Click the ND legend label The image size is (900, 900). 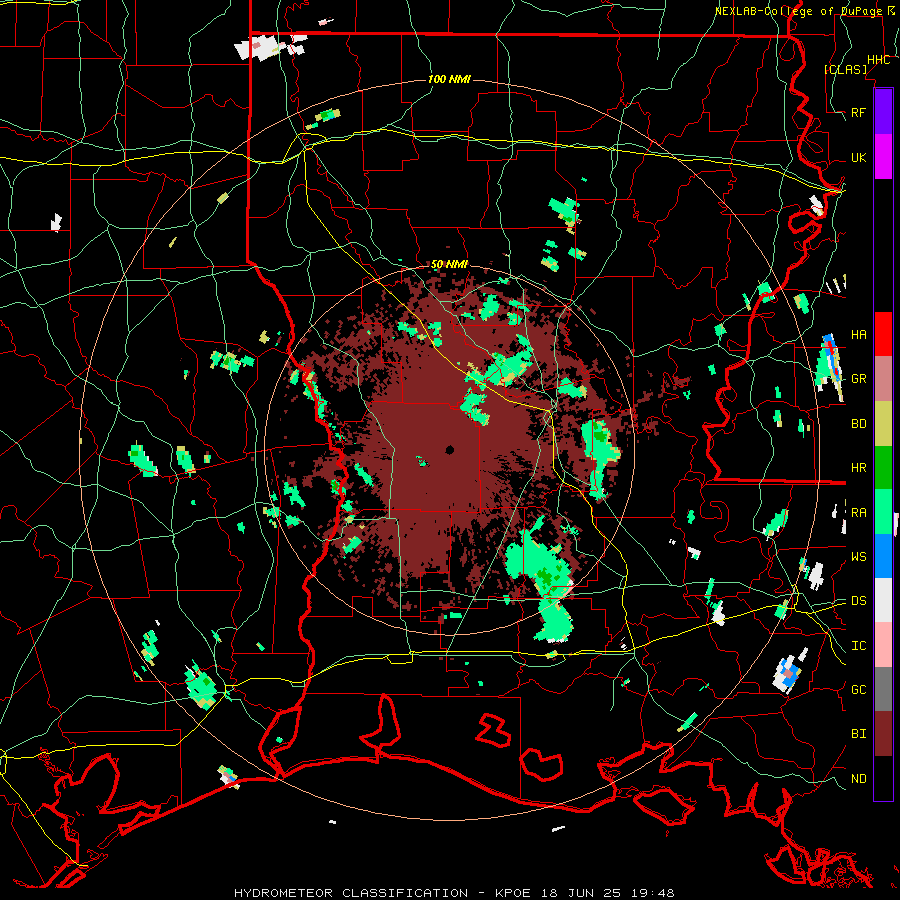point(858,778)
